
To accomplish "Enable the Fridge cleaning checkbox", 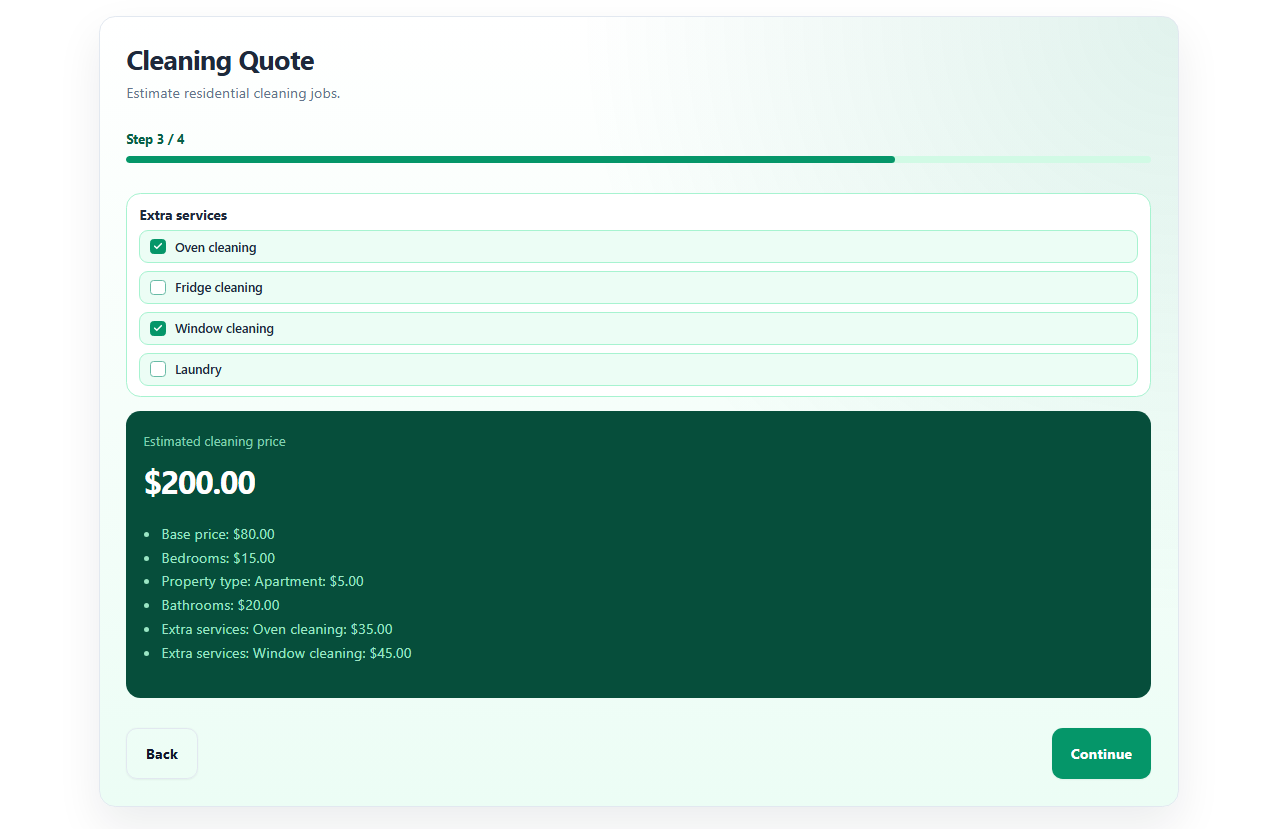I will tap(158, 288).
